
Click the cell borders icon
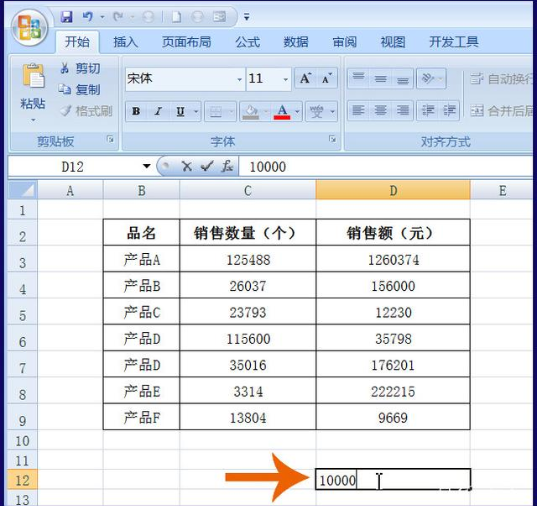pyautogui.click(x=216, y=111)
